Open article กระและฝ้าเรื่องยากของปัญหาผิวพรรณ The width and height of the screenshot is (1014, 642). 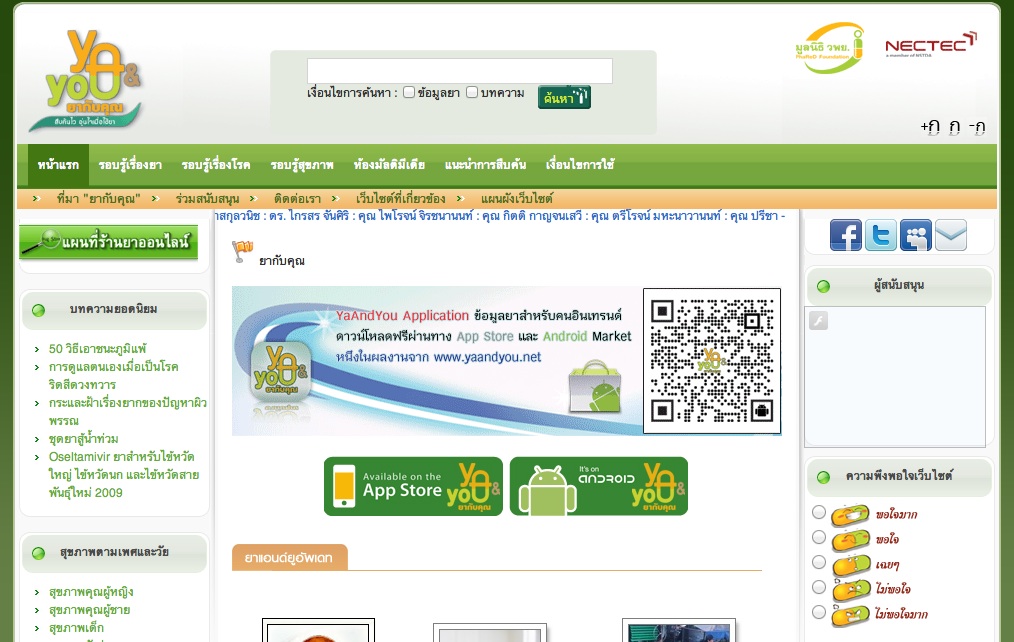coord(128,412)
